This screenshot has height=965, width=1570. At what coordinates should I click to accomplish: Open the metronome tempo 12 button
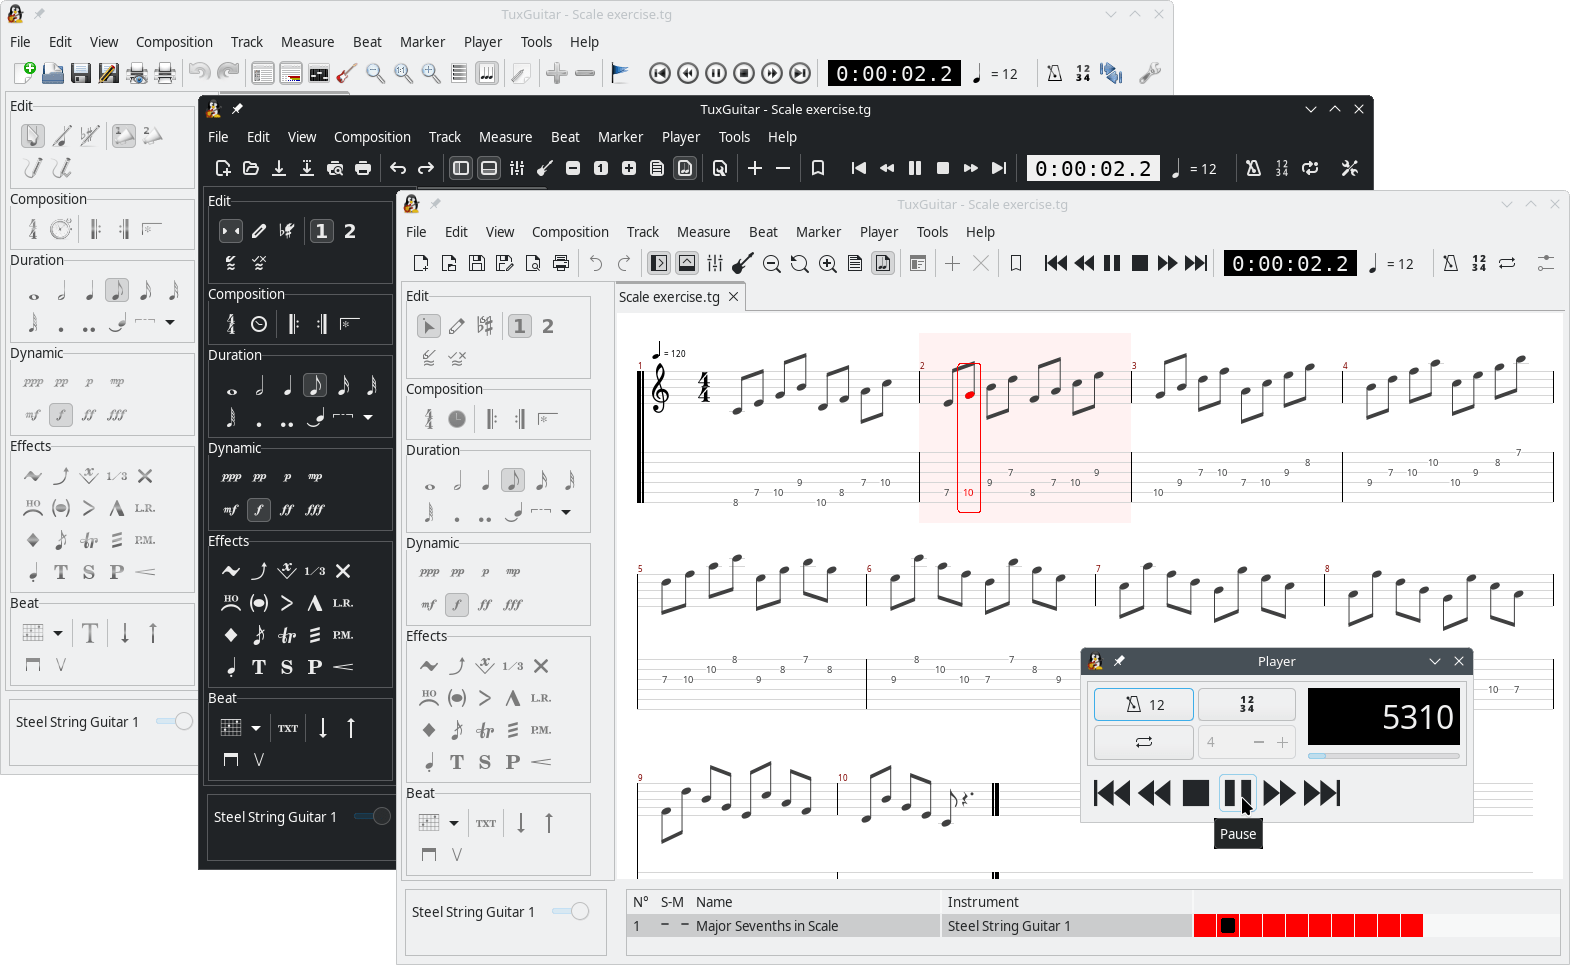[x=1144, y=704]
